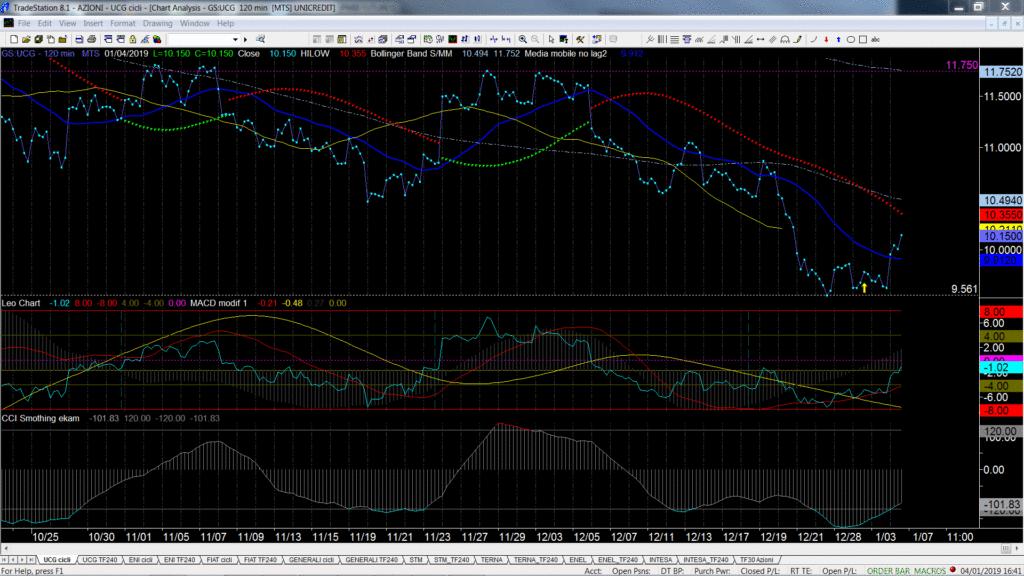This screenshot has width=1024, height=576.
Task: Switch to the UCG TF240 tab
Action: pyautogui.click(x=100, y=560)
